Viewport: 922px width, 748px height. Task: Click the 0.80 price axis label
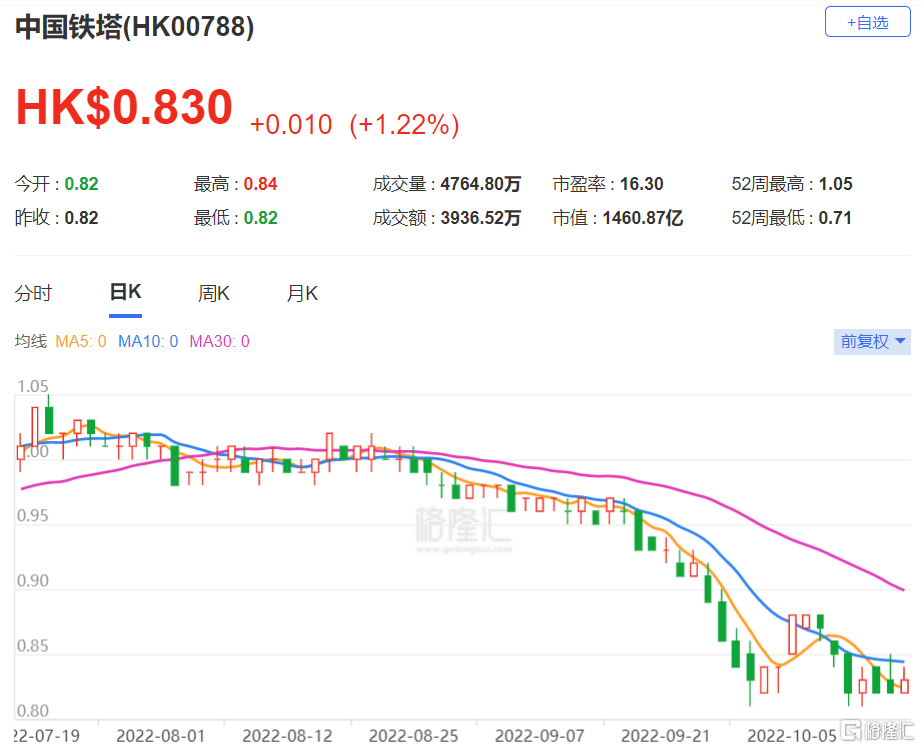click(32, 711)
